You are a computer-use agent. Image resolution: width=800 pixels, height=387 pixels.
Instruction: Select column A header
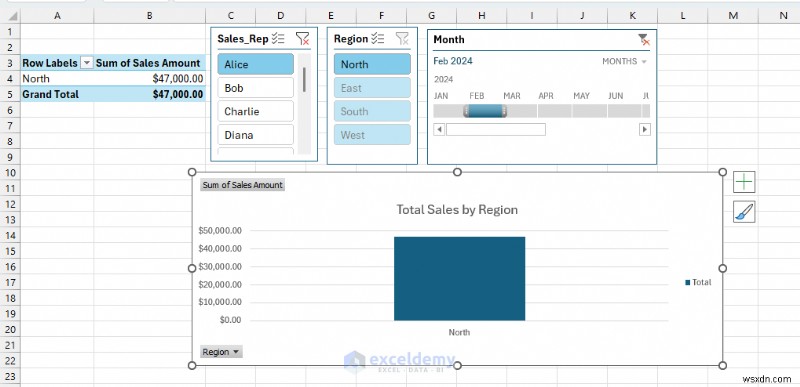coord(57,16)
